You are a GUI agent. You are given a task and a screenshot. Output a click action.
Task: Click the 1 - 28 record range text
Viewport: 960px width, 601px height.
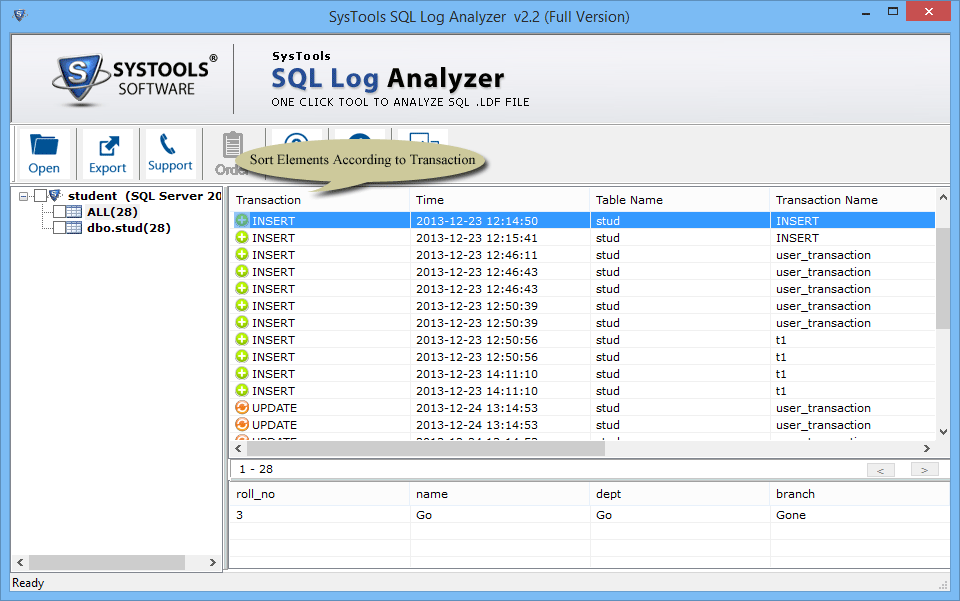(256, 469)
